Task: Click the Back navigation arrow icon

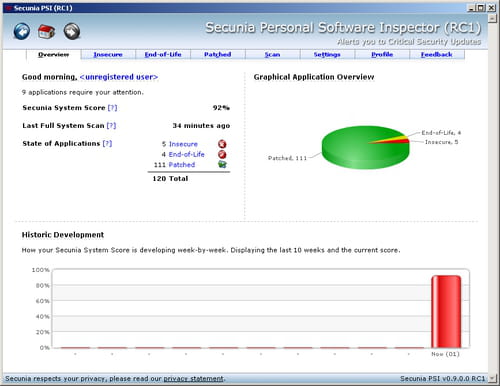Action: pos(22,32)
